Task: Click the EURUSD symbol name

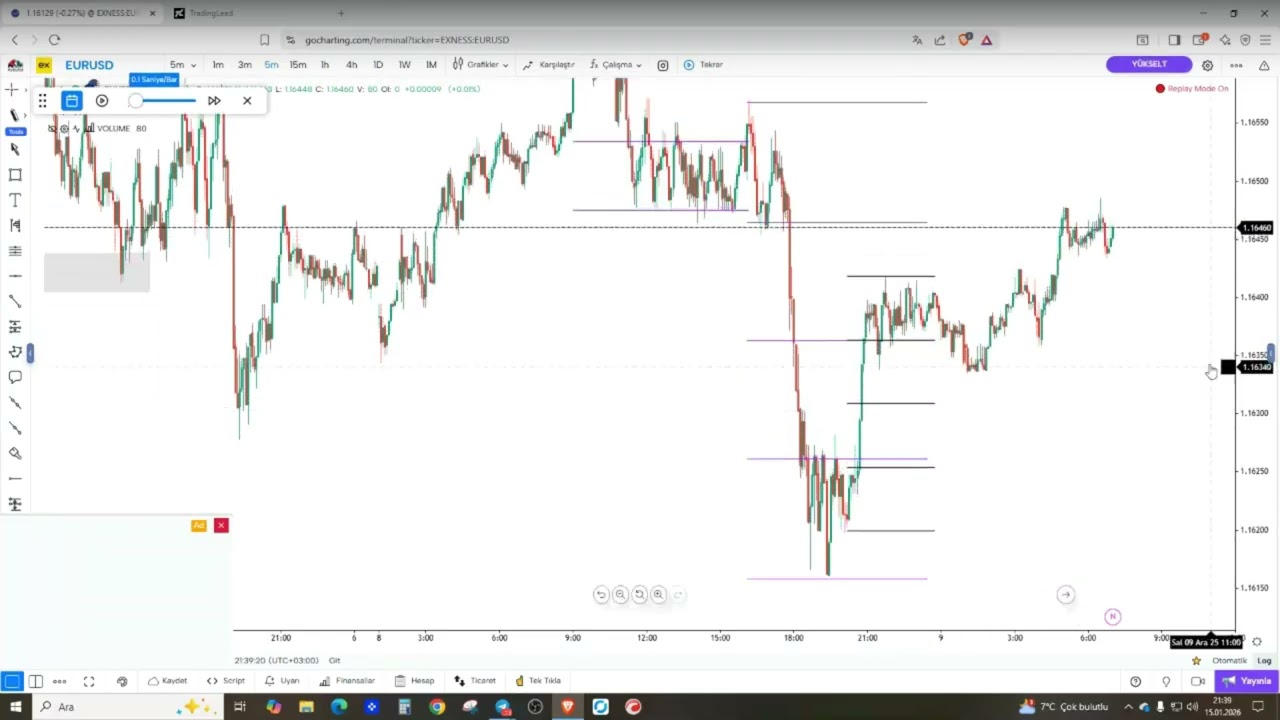Action: (x=89, y=65)
